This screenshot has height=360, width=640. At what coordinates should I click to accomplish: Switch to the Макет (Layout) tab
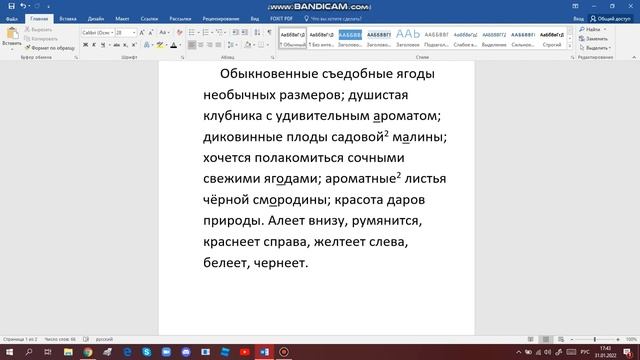122,19
